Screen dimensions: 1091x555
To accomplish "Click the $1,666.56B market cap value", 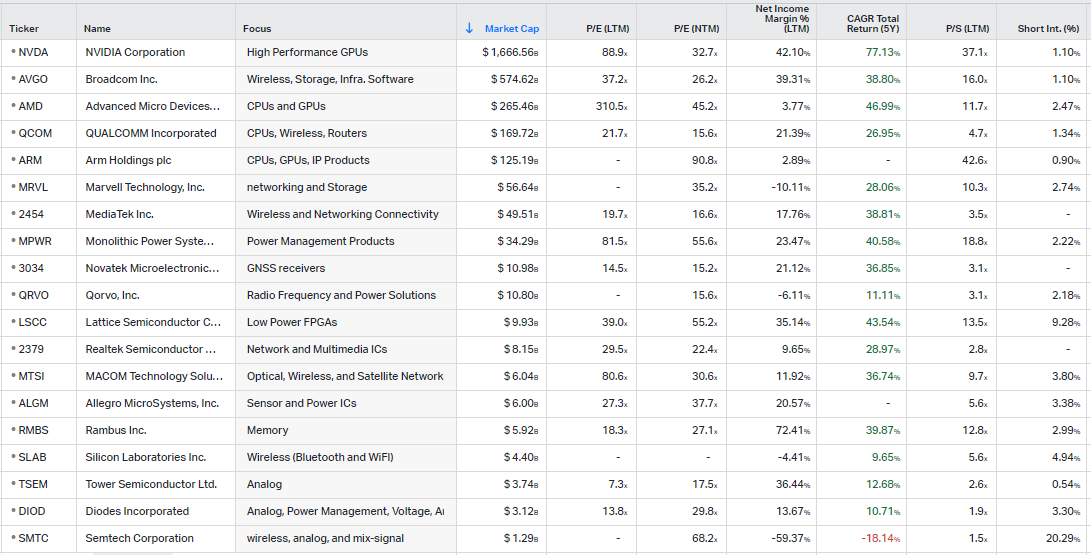I will pos(510,52).
